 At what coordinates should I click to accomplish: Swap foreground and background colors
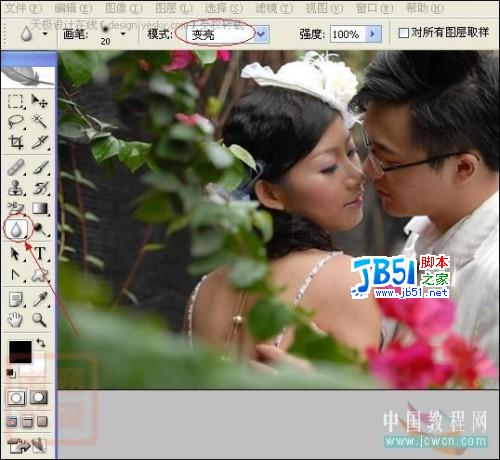click(41, 342)
